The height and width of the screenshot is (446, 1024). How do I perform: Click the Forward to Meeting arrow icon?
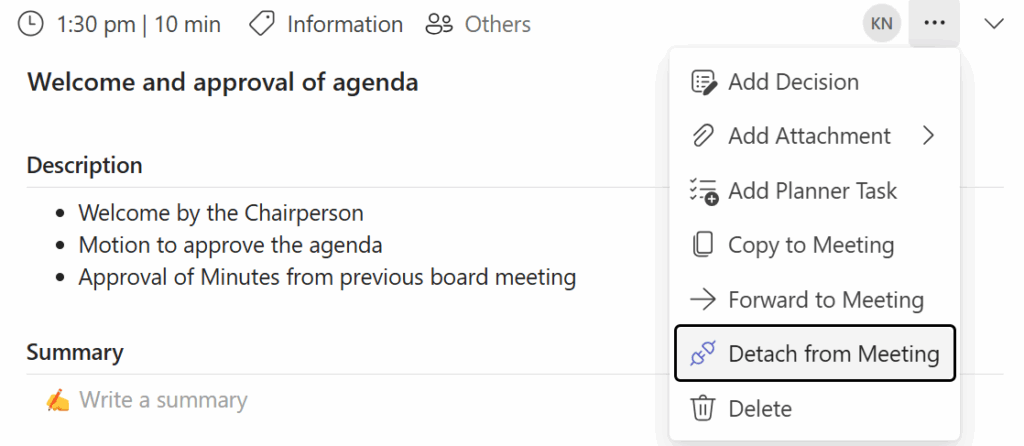click(x=704, y=299)
